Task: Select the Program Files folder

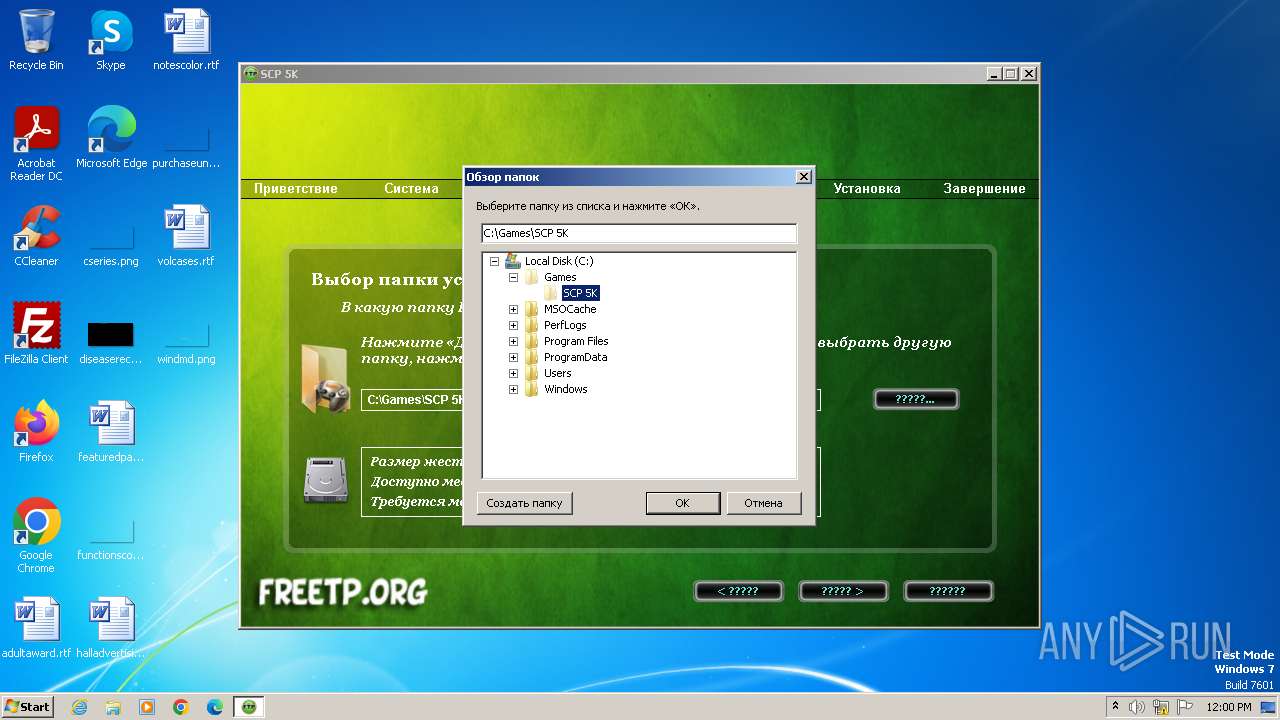Action: tap(576, 341)
